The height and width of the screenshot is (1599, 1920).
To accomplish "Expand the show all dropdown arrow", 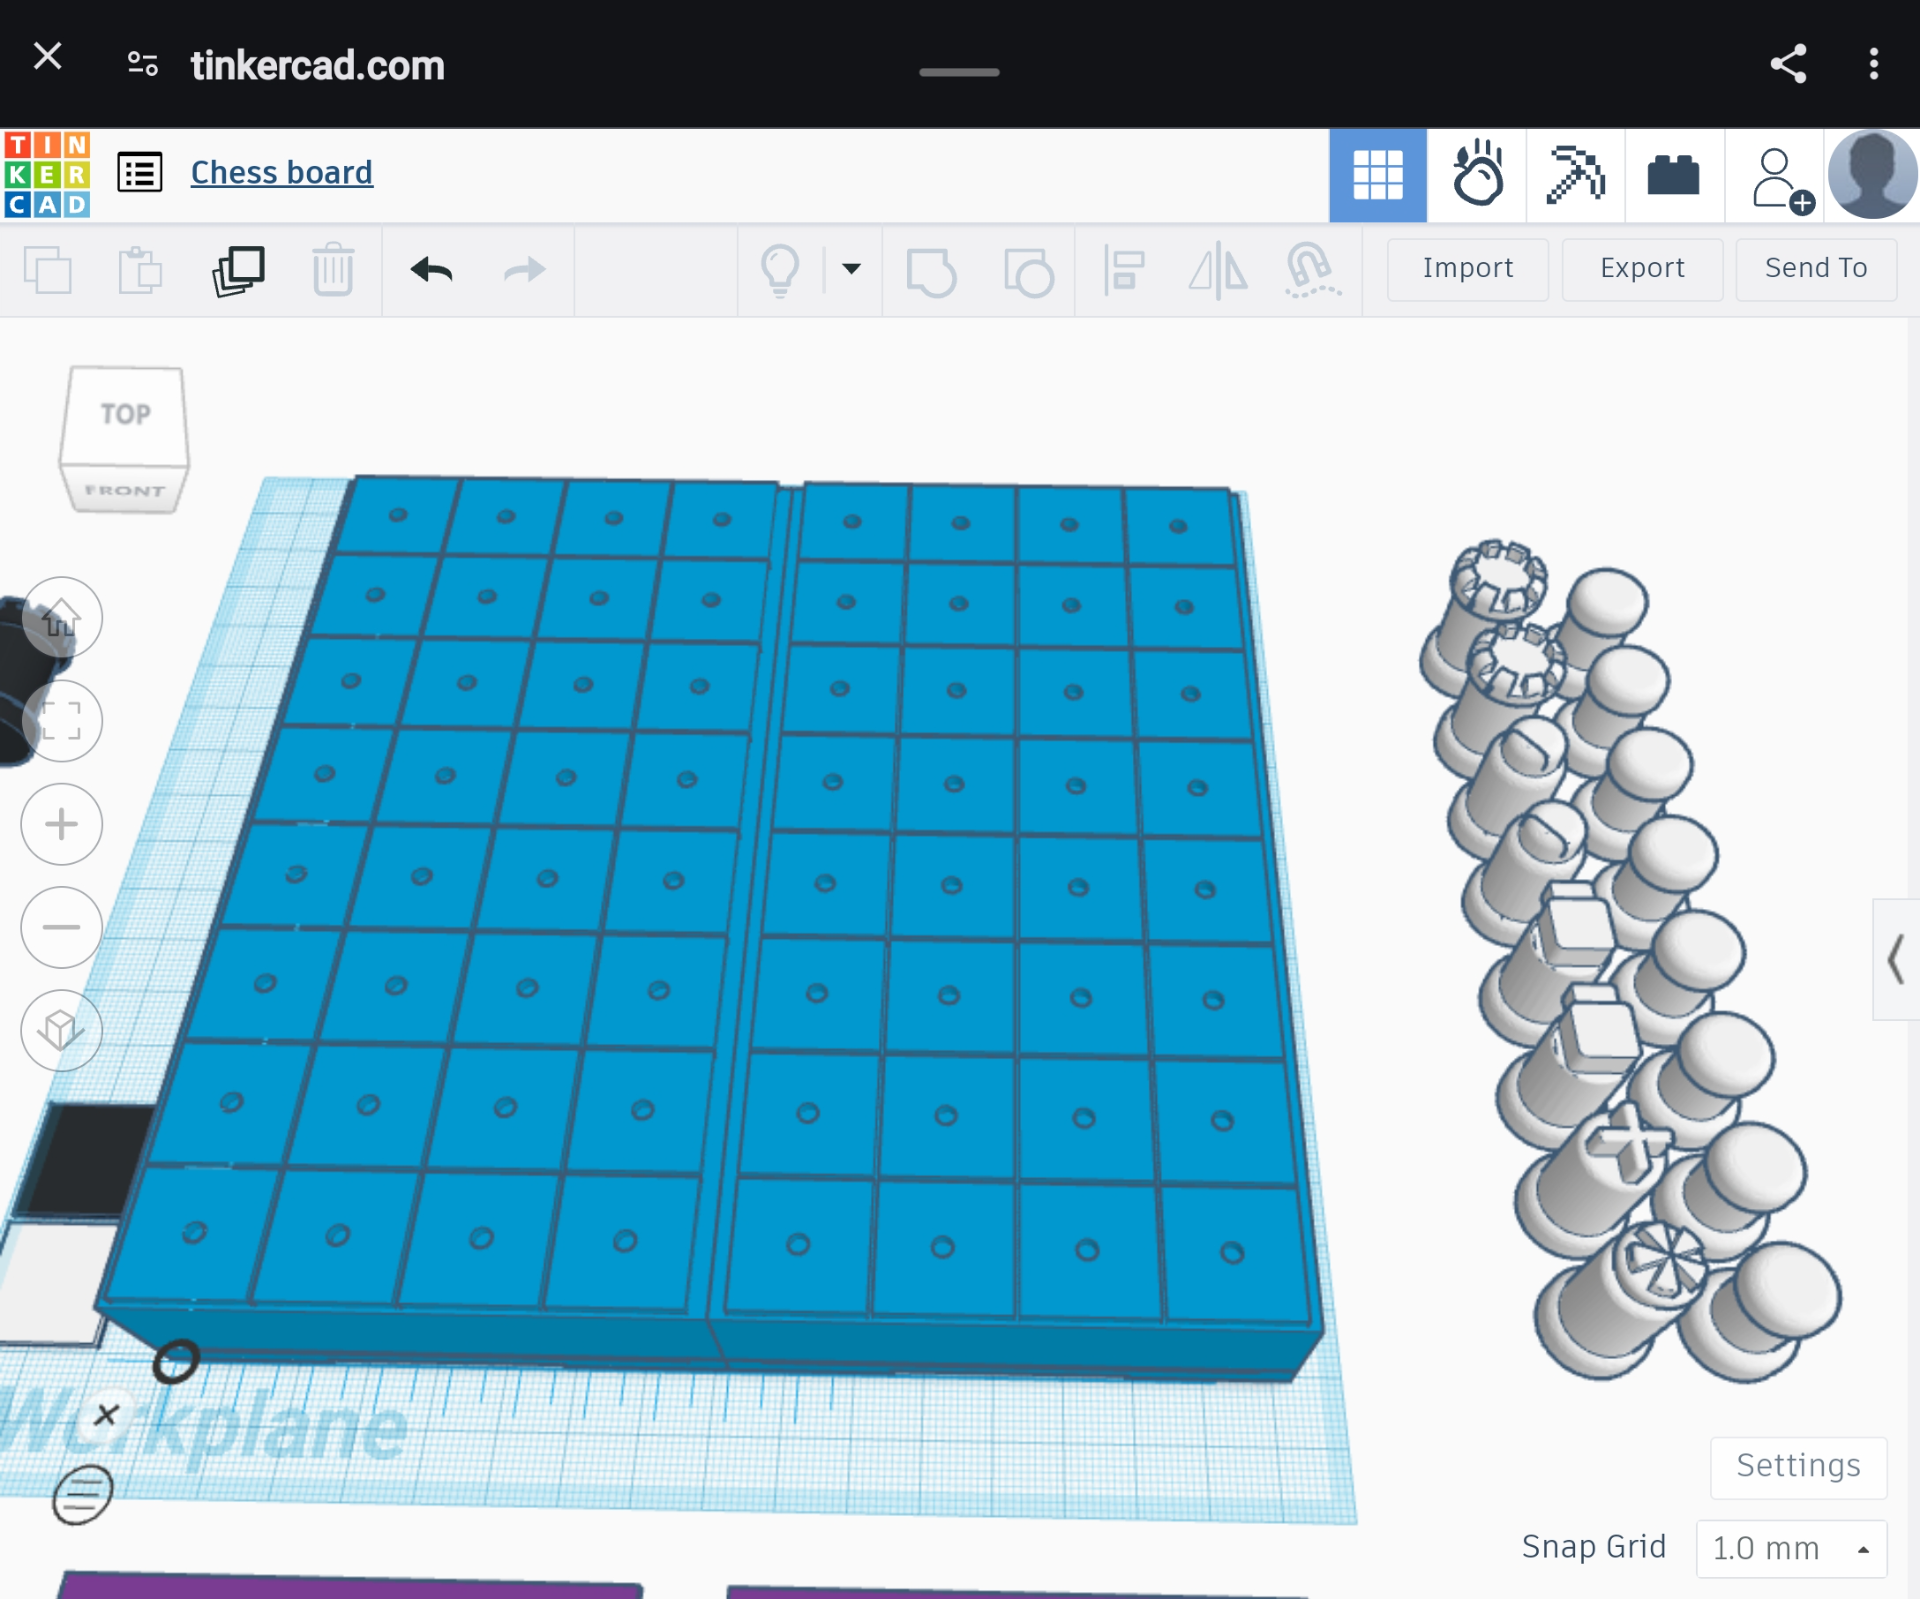I will coord(851,268).
